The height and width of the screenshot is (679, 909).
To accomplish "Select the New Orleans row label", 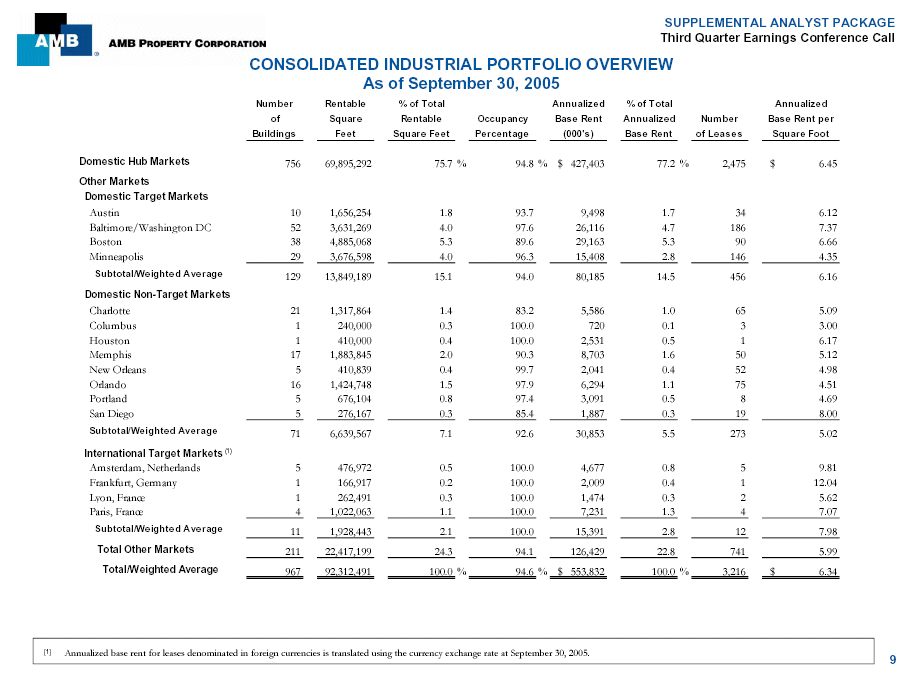I will click(117, 369).
